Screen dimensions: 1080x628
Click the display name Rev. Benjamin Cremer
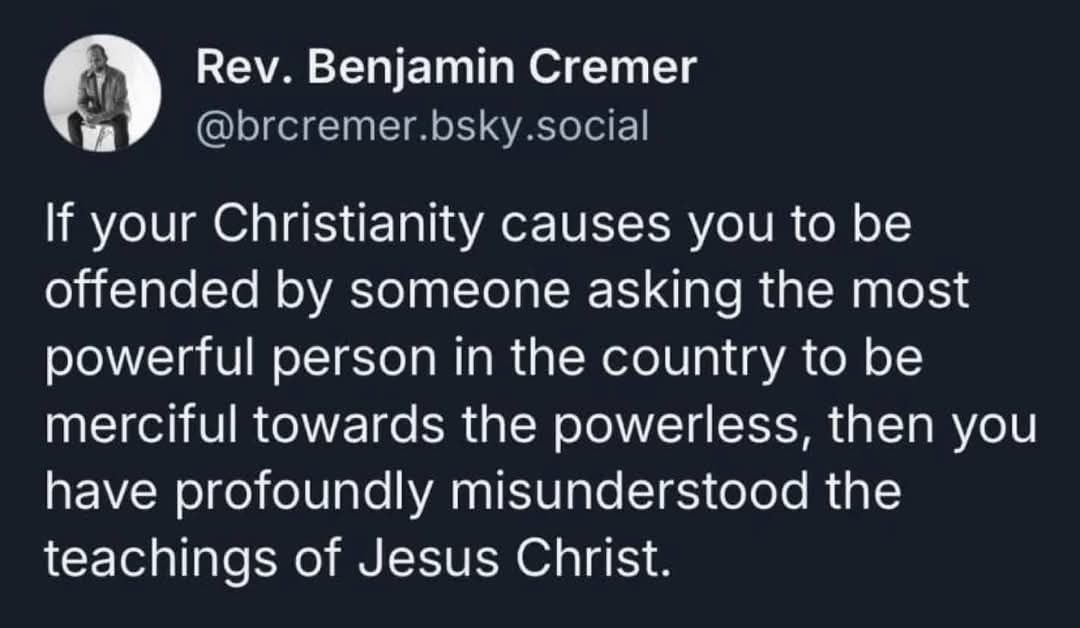[x=446, y=68]
